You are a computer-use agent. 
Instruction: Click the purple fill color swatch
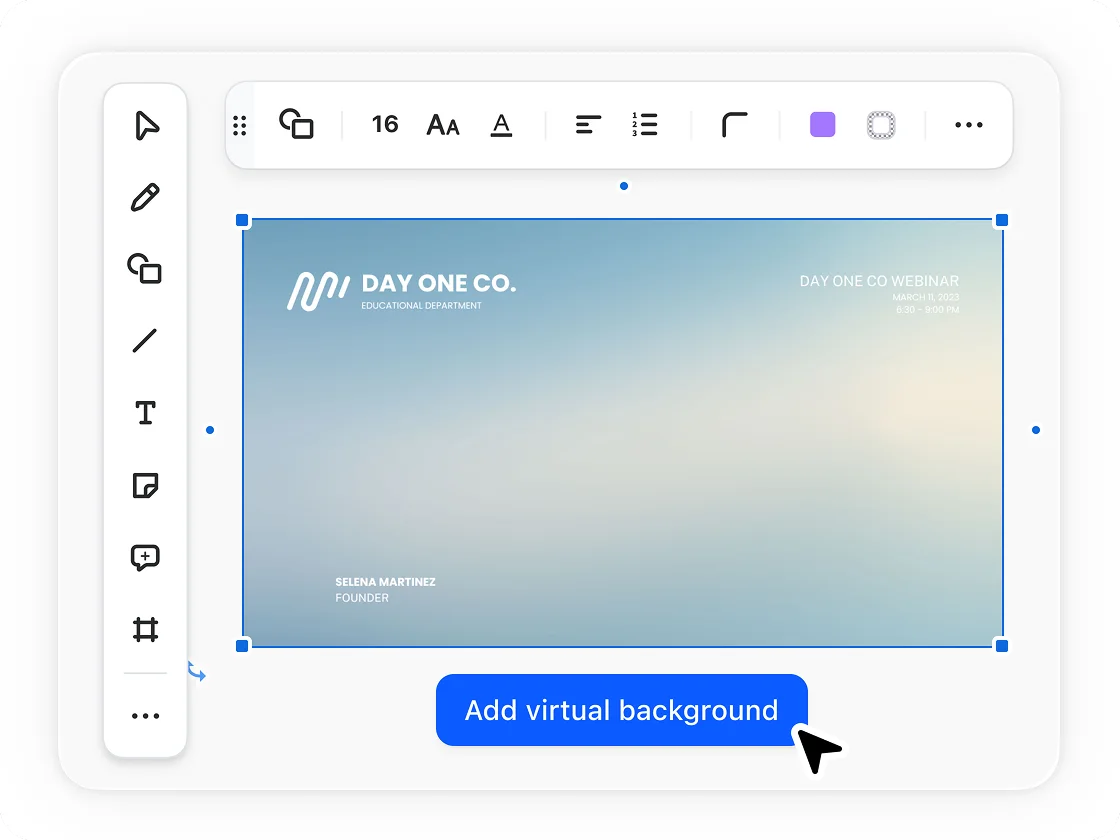[x=822, y=125]
